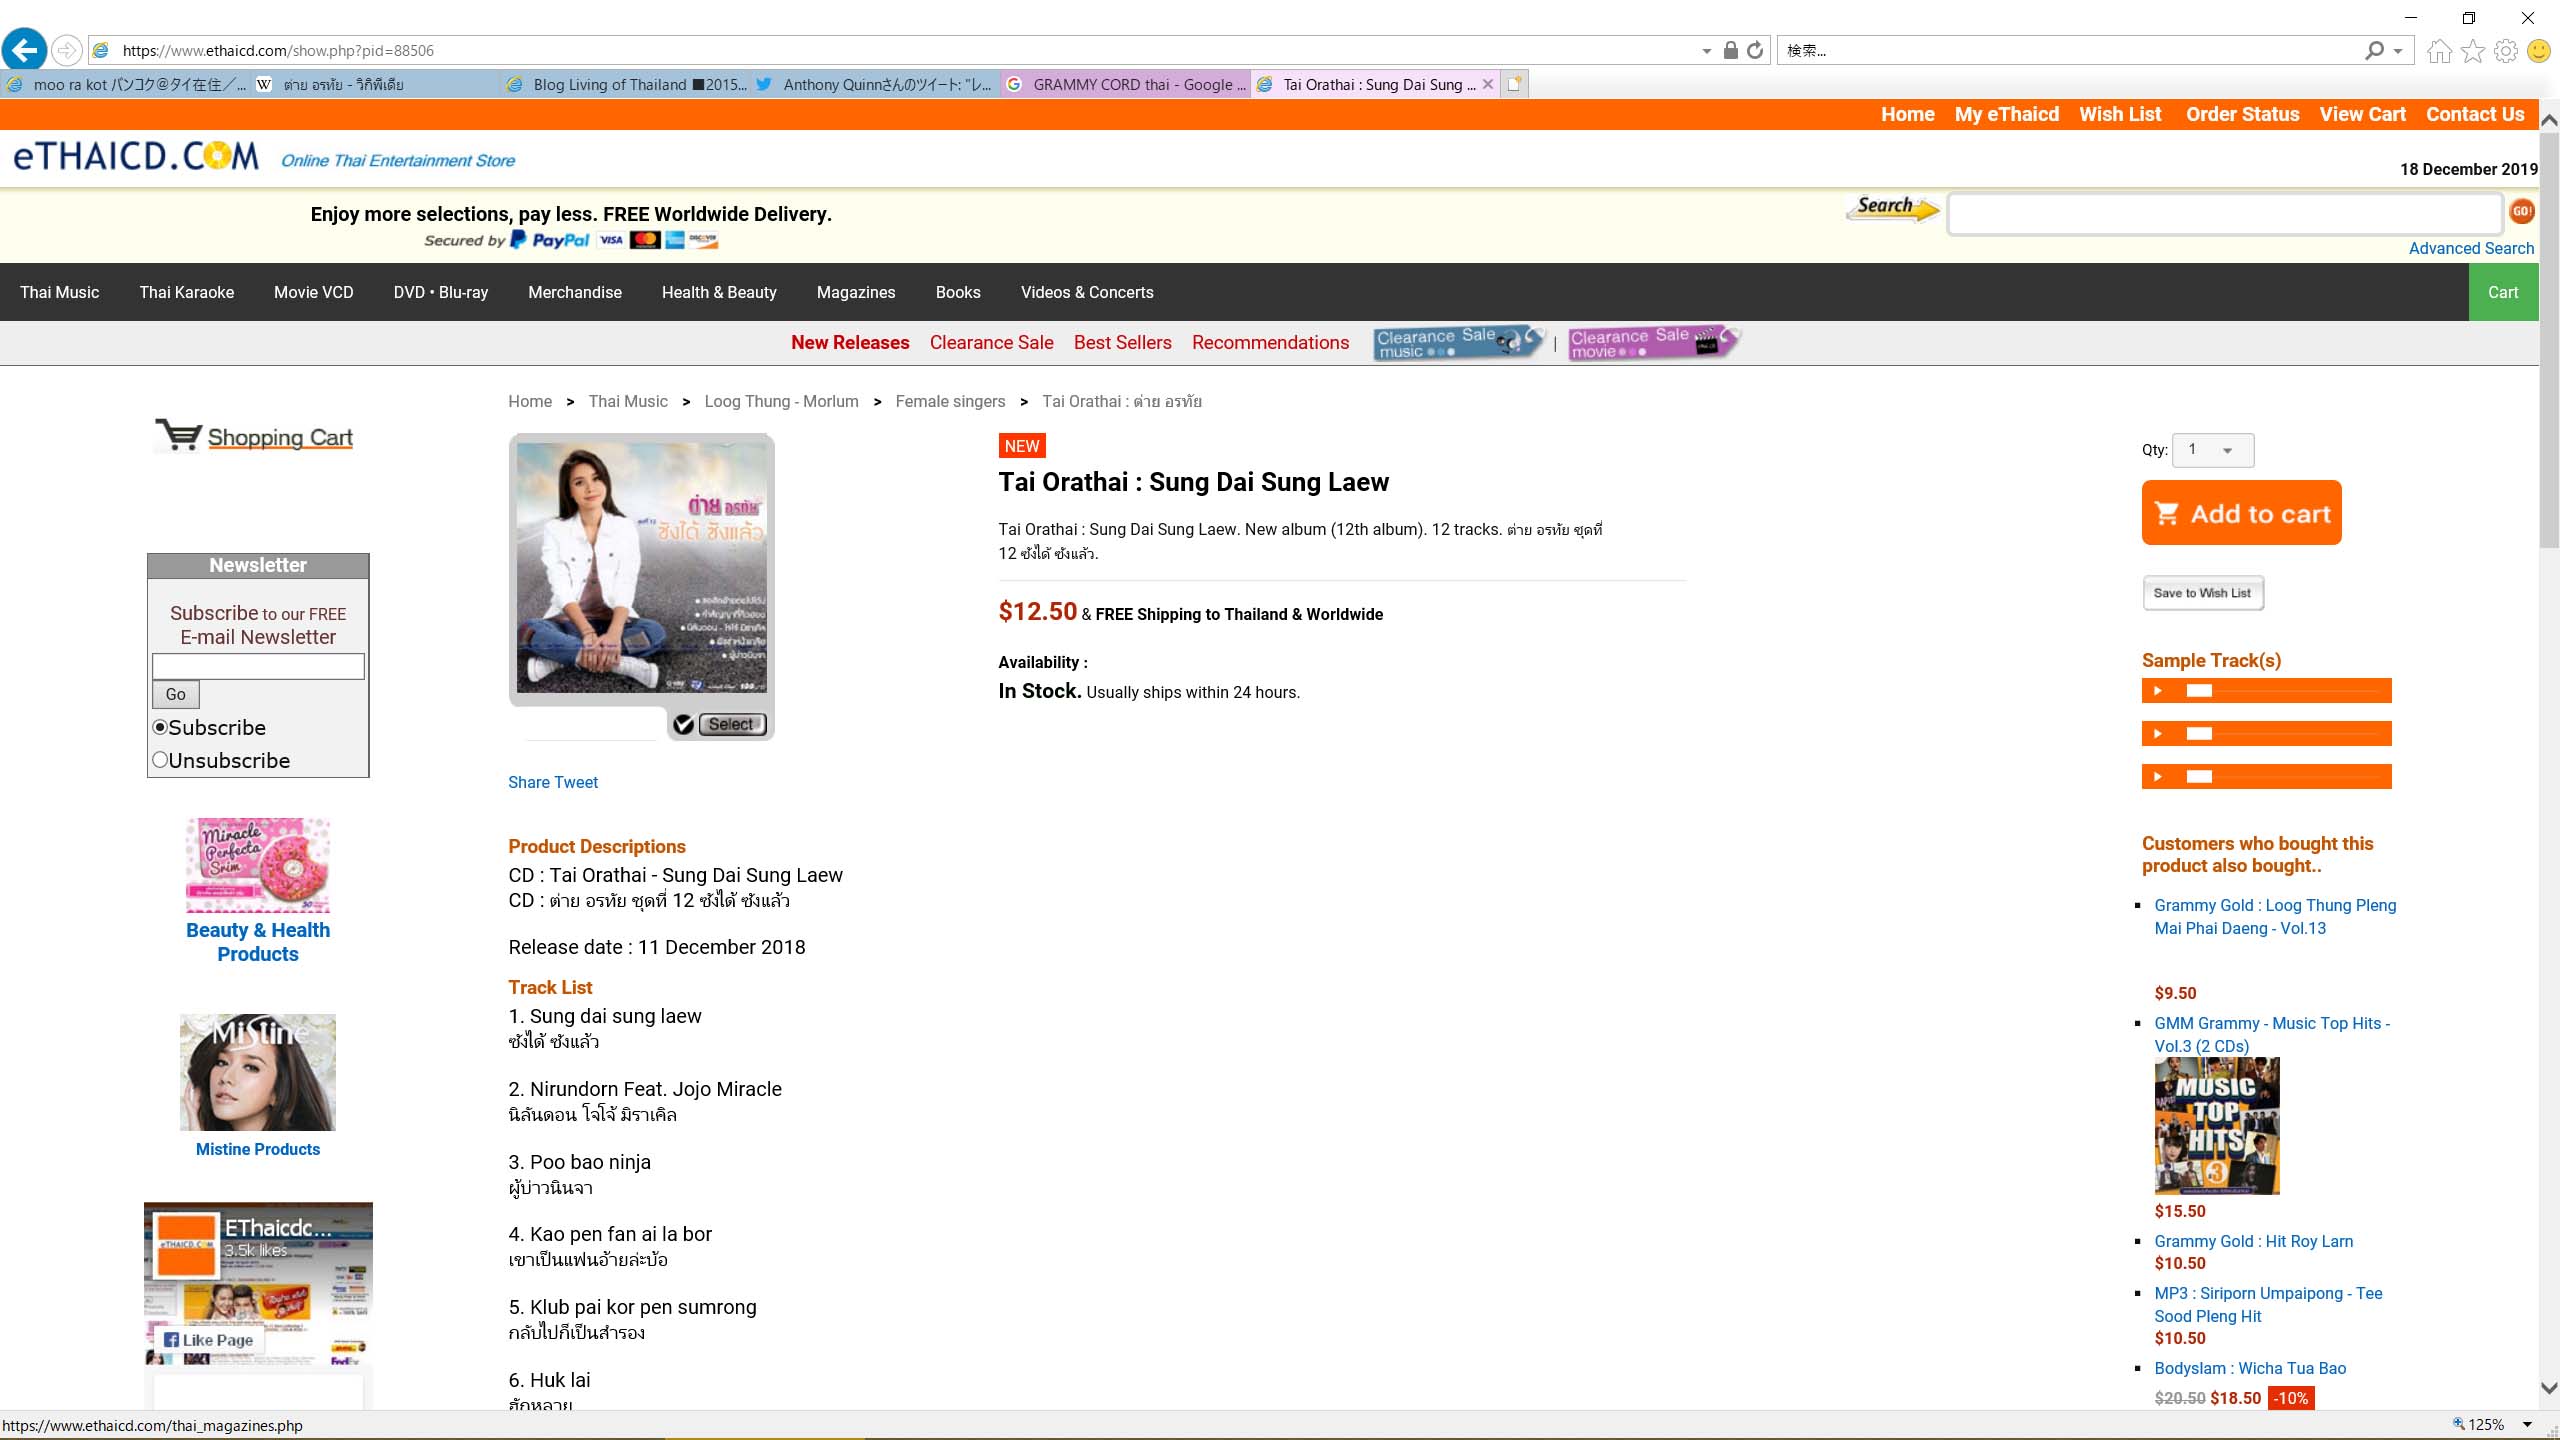
Task: Open the Health & Beauty menu
Action: click(719, 292)
